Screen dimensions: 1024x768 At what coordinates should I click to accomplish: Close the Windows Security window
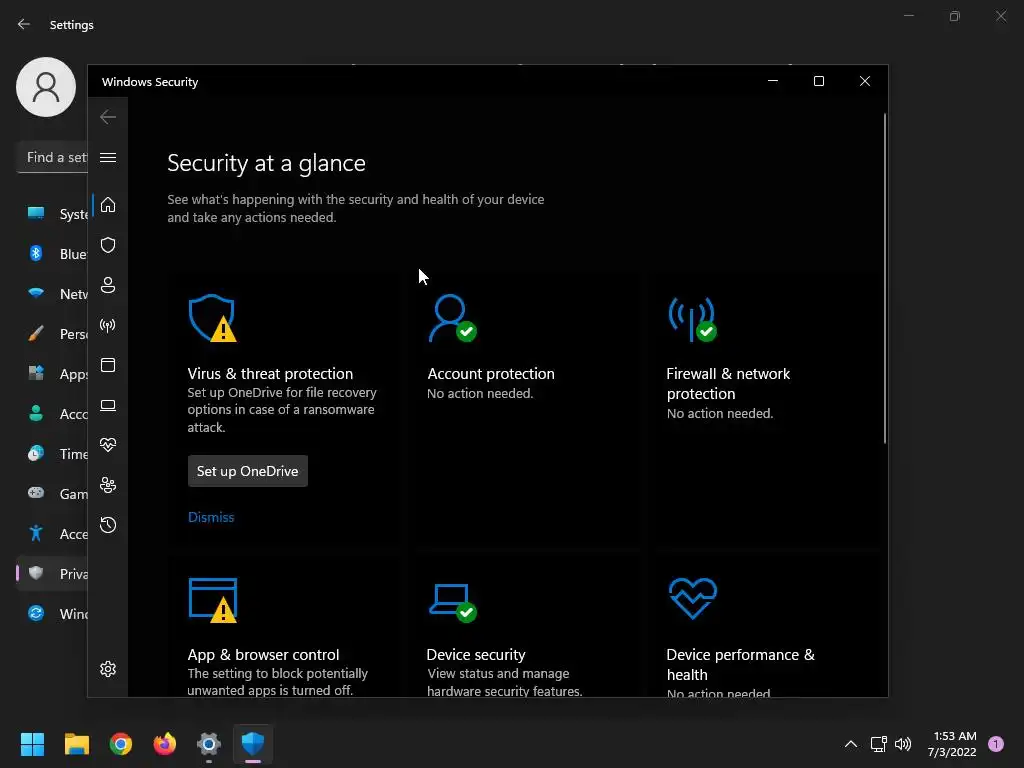coord(865,81)
